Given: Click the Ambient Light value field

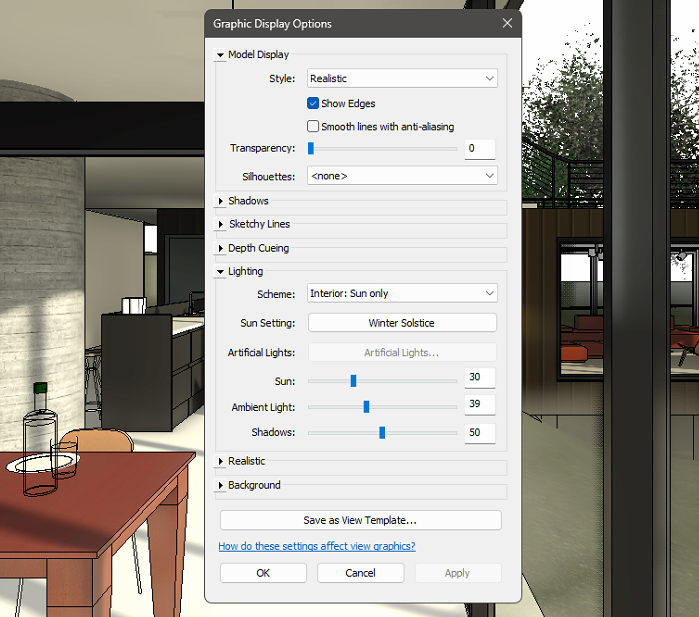Looking at the screenshot, I should pos(479,406).
